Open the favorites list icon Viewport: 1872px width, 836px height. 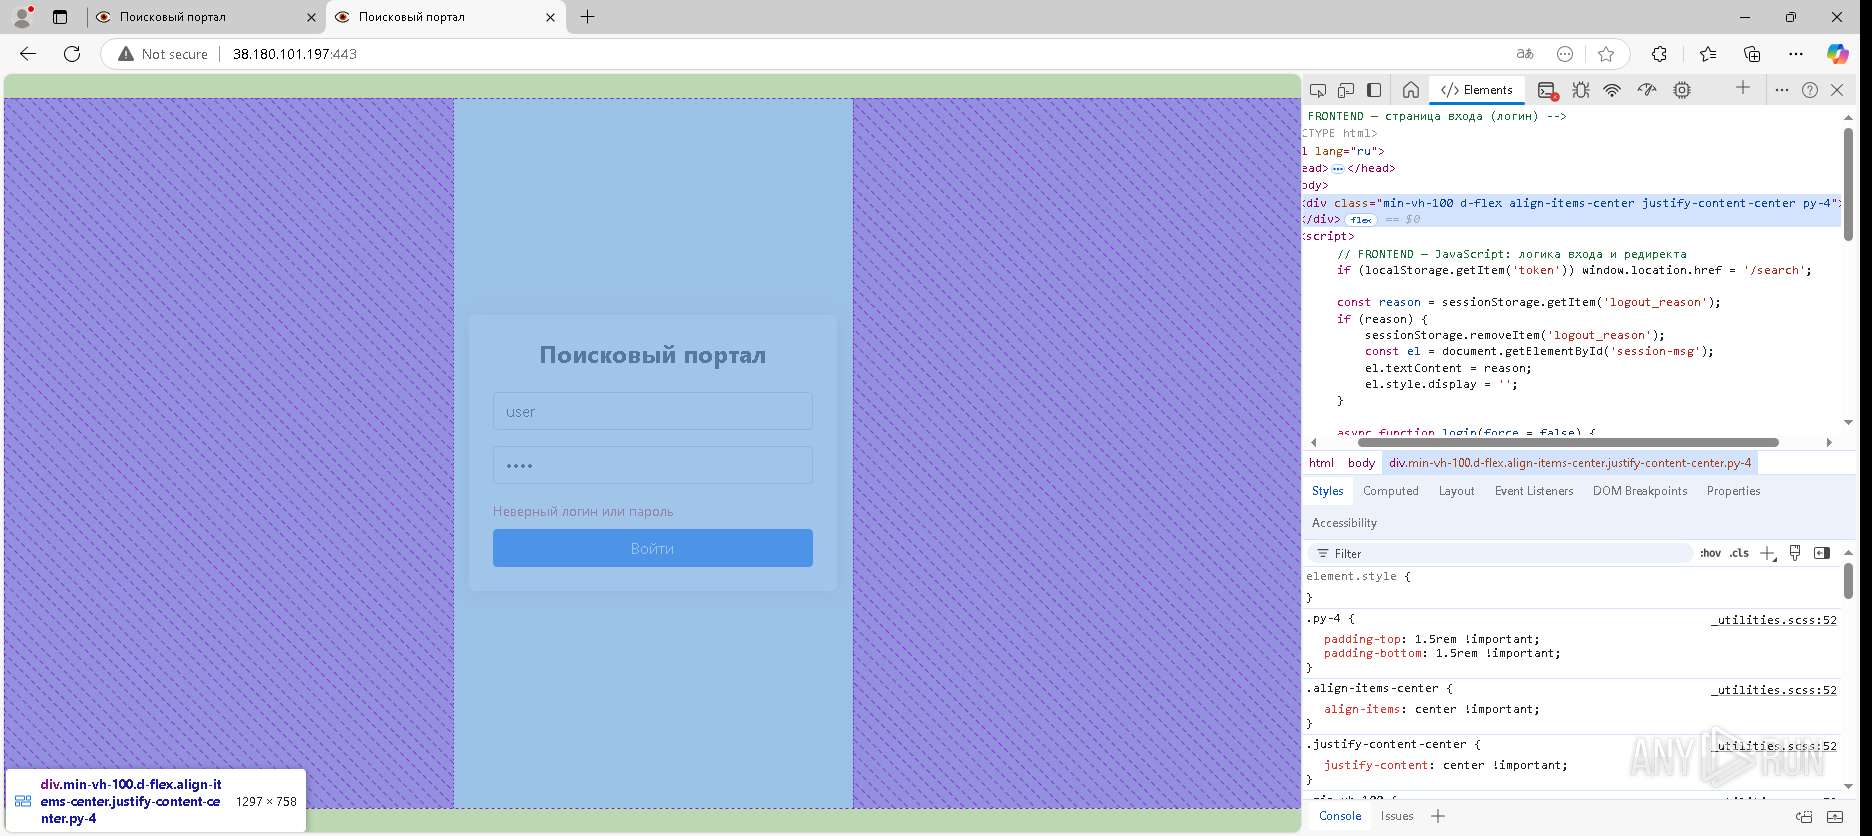point(1707,54)
